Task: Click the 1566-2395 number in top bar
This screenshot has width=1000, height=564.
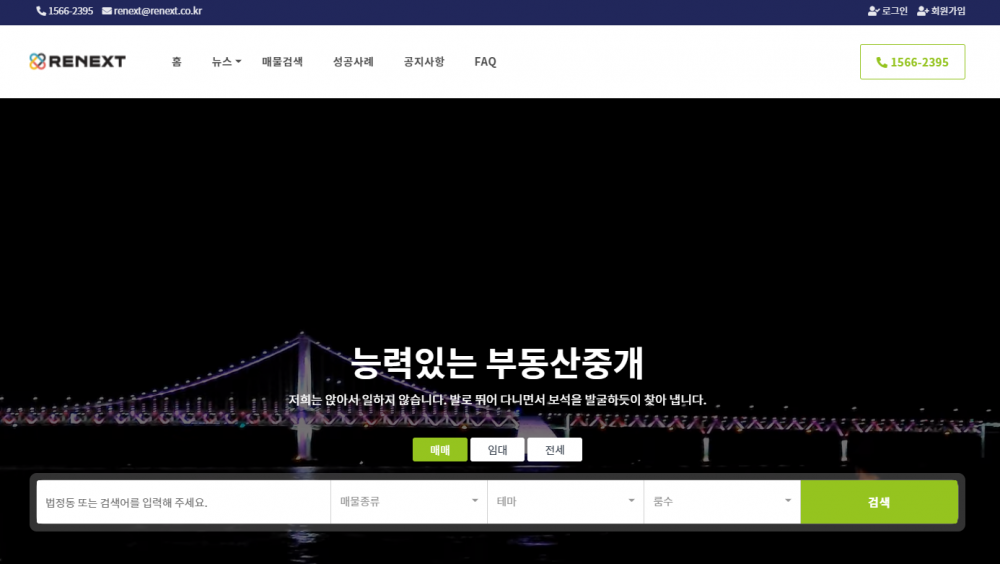Action: [71, 11]
